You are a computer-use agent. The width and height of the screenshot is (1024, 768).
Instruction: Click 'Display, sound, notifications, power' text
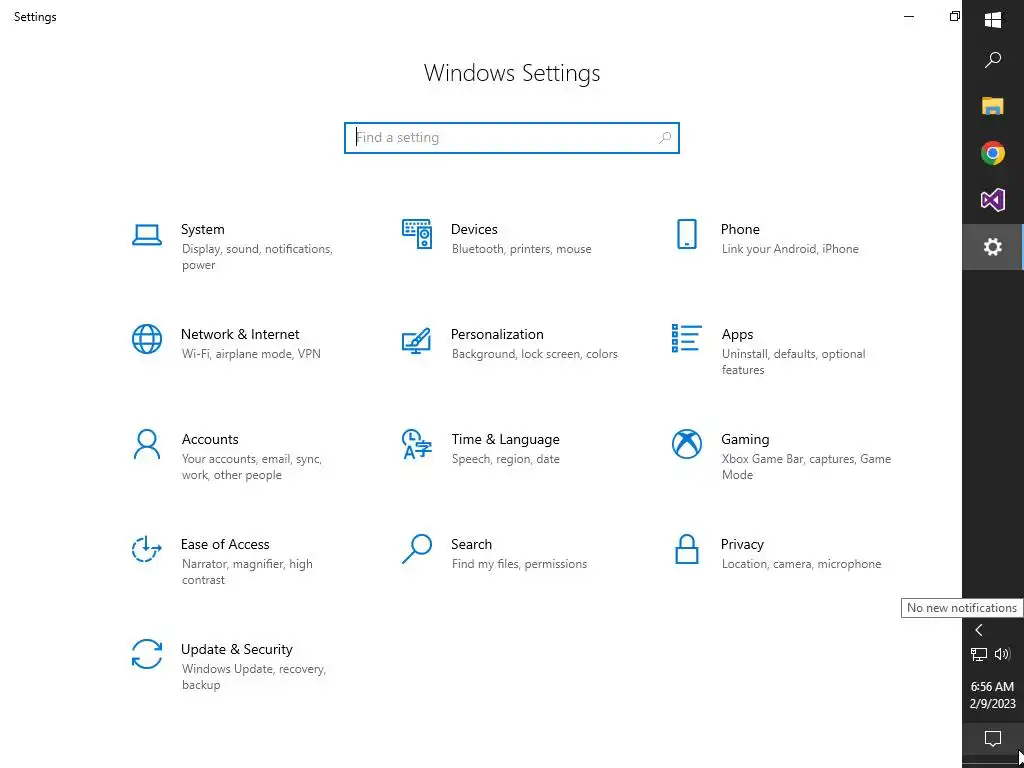(257, 257)
